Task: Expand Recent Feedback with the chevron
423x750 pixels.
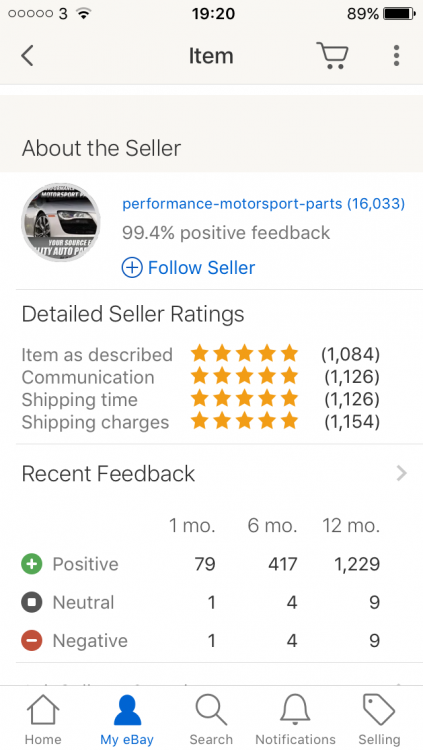Action: pos(401,474)
